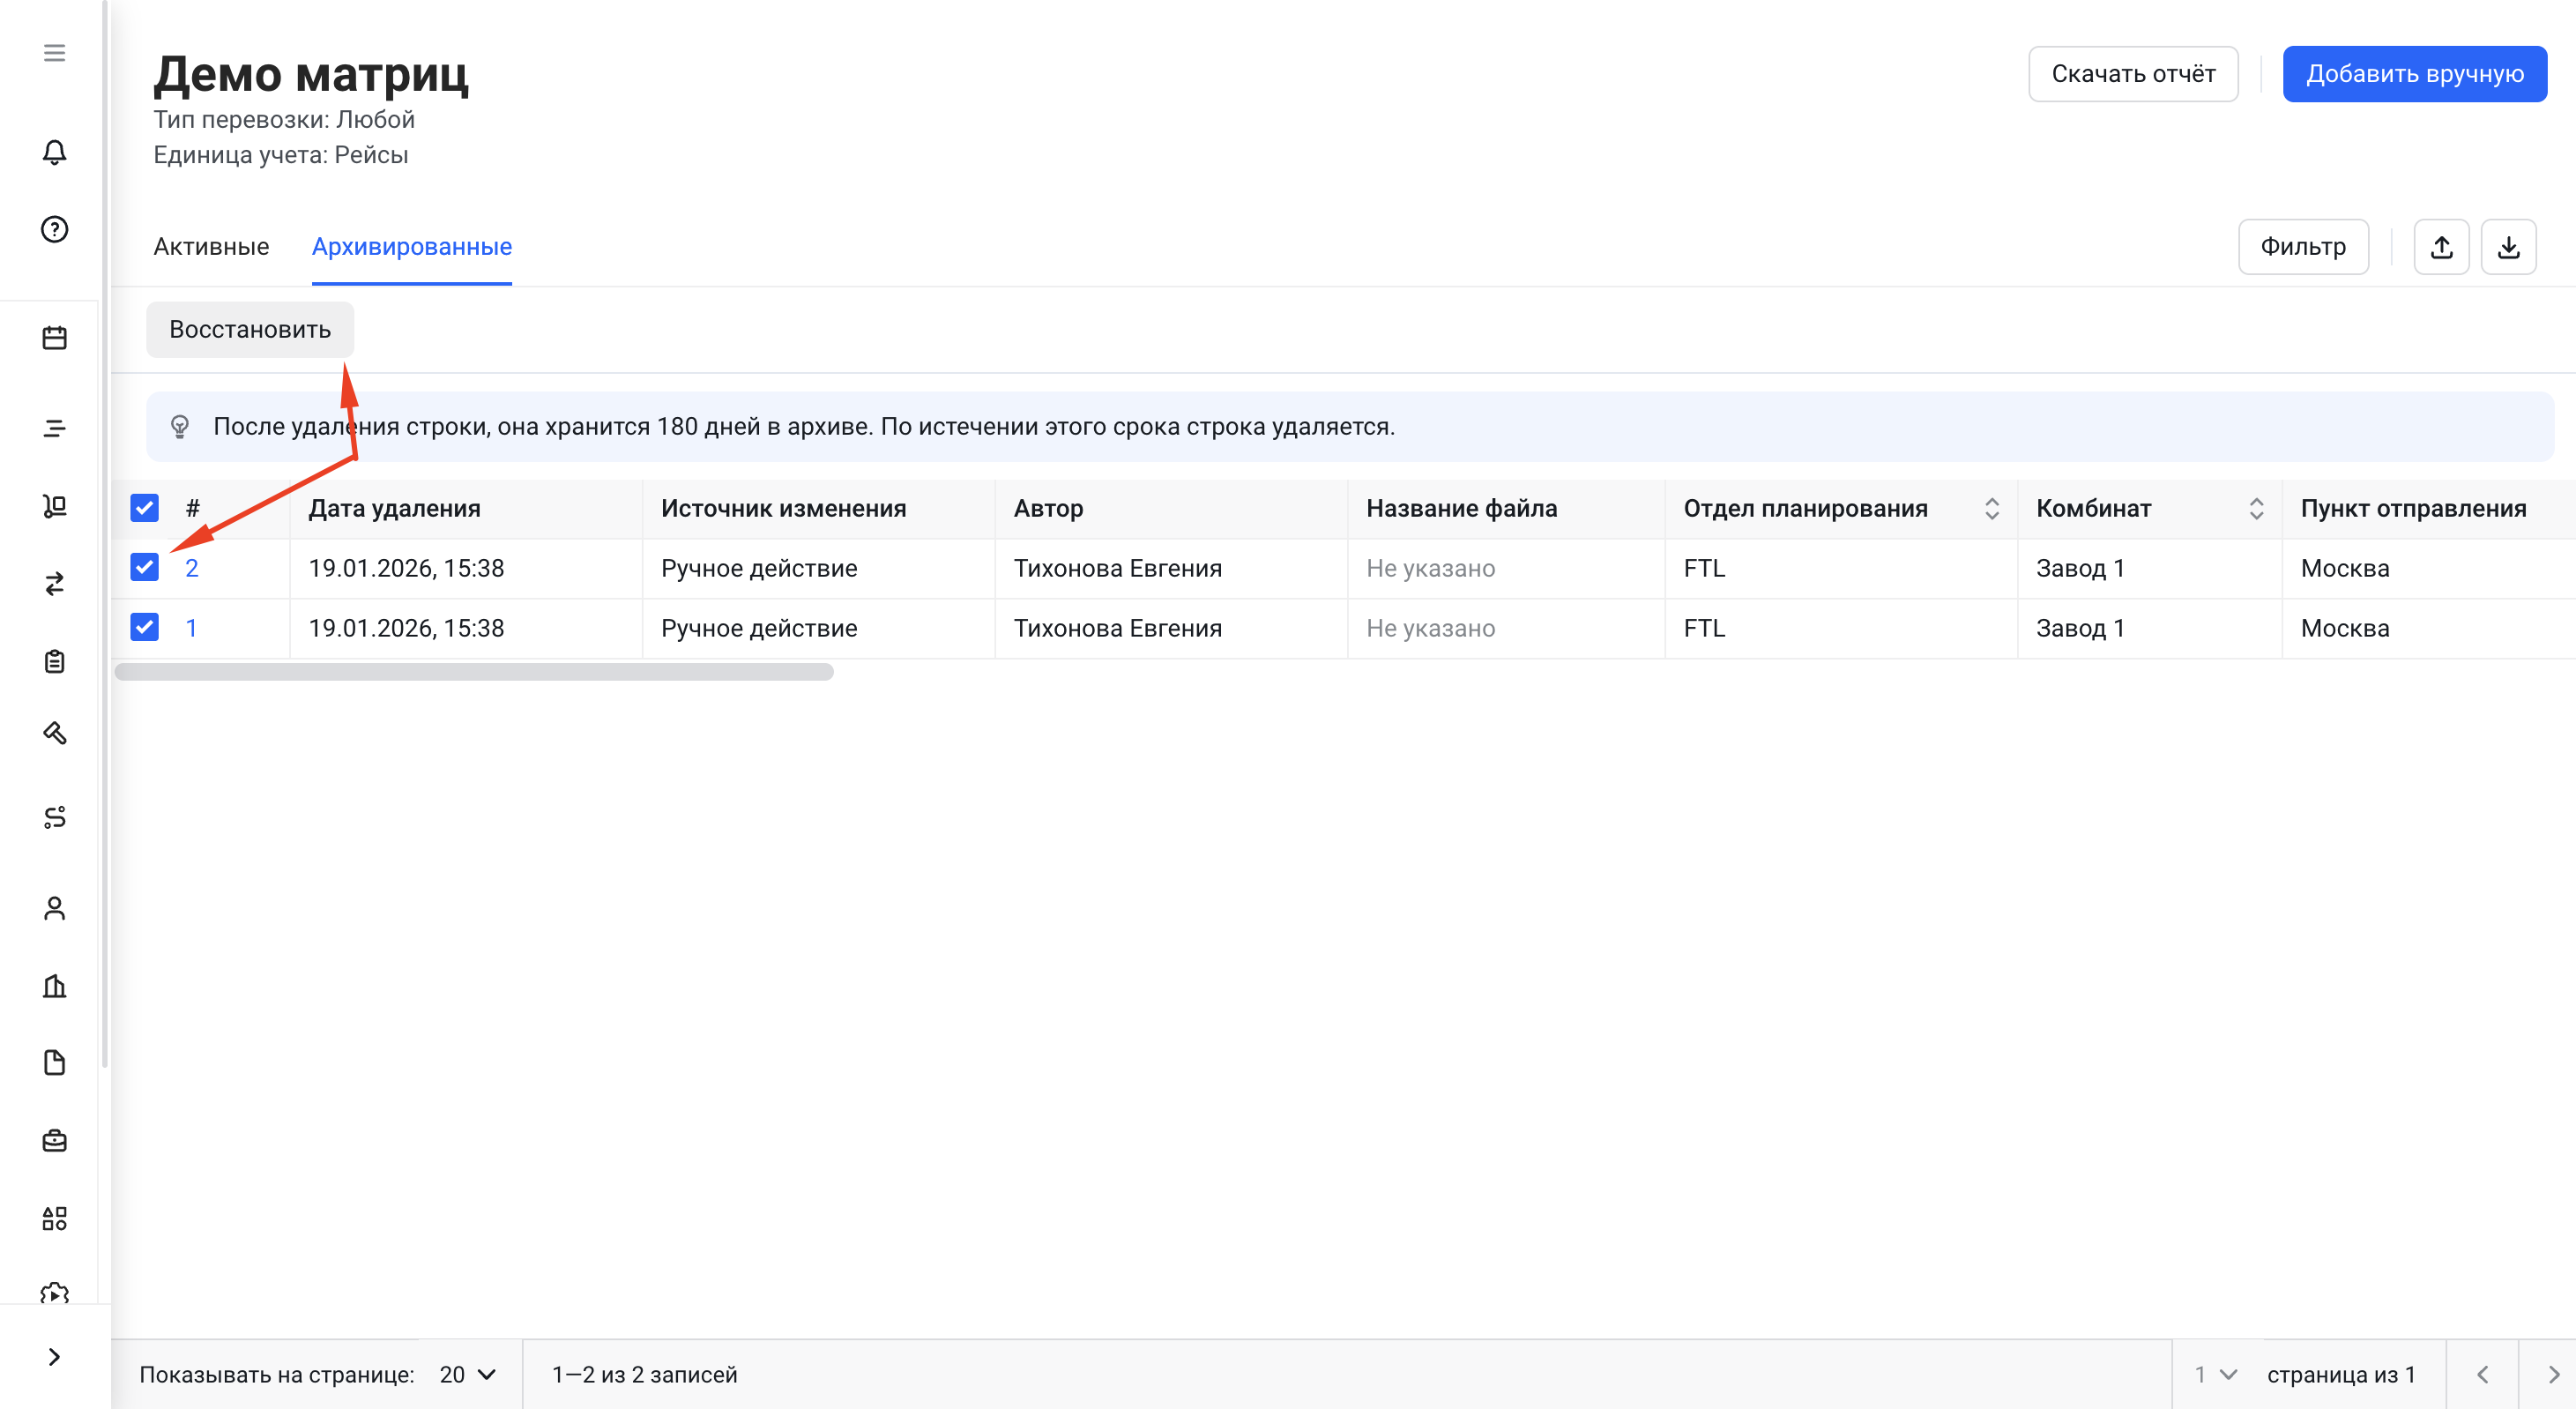Open the page number dropdown
The width and height of the screenshot is (2576, 1409).
click(x=2215, y=1374)
